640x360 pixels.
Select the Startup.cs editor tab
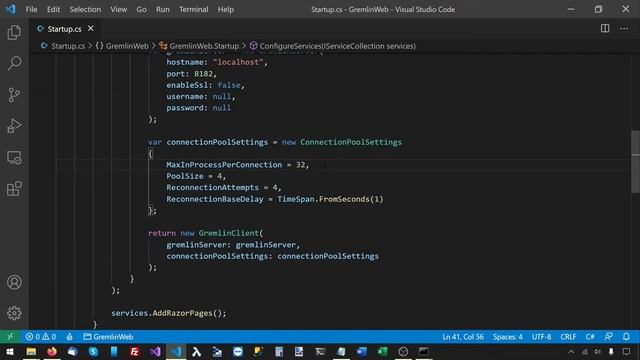tap(64, 29)
